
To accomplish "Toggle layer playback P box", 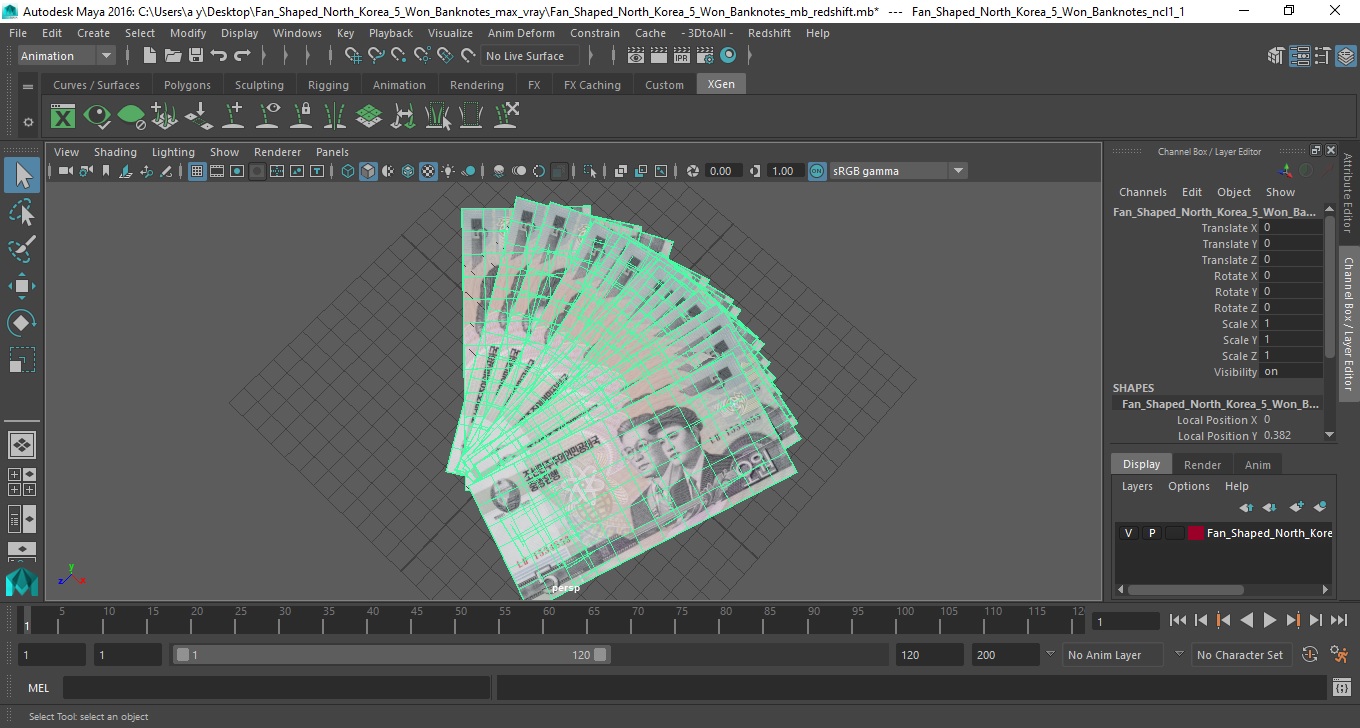I will click(1151, 533).
